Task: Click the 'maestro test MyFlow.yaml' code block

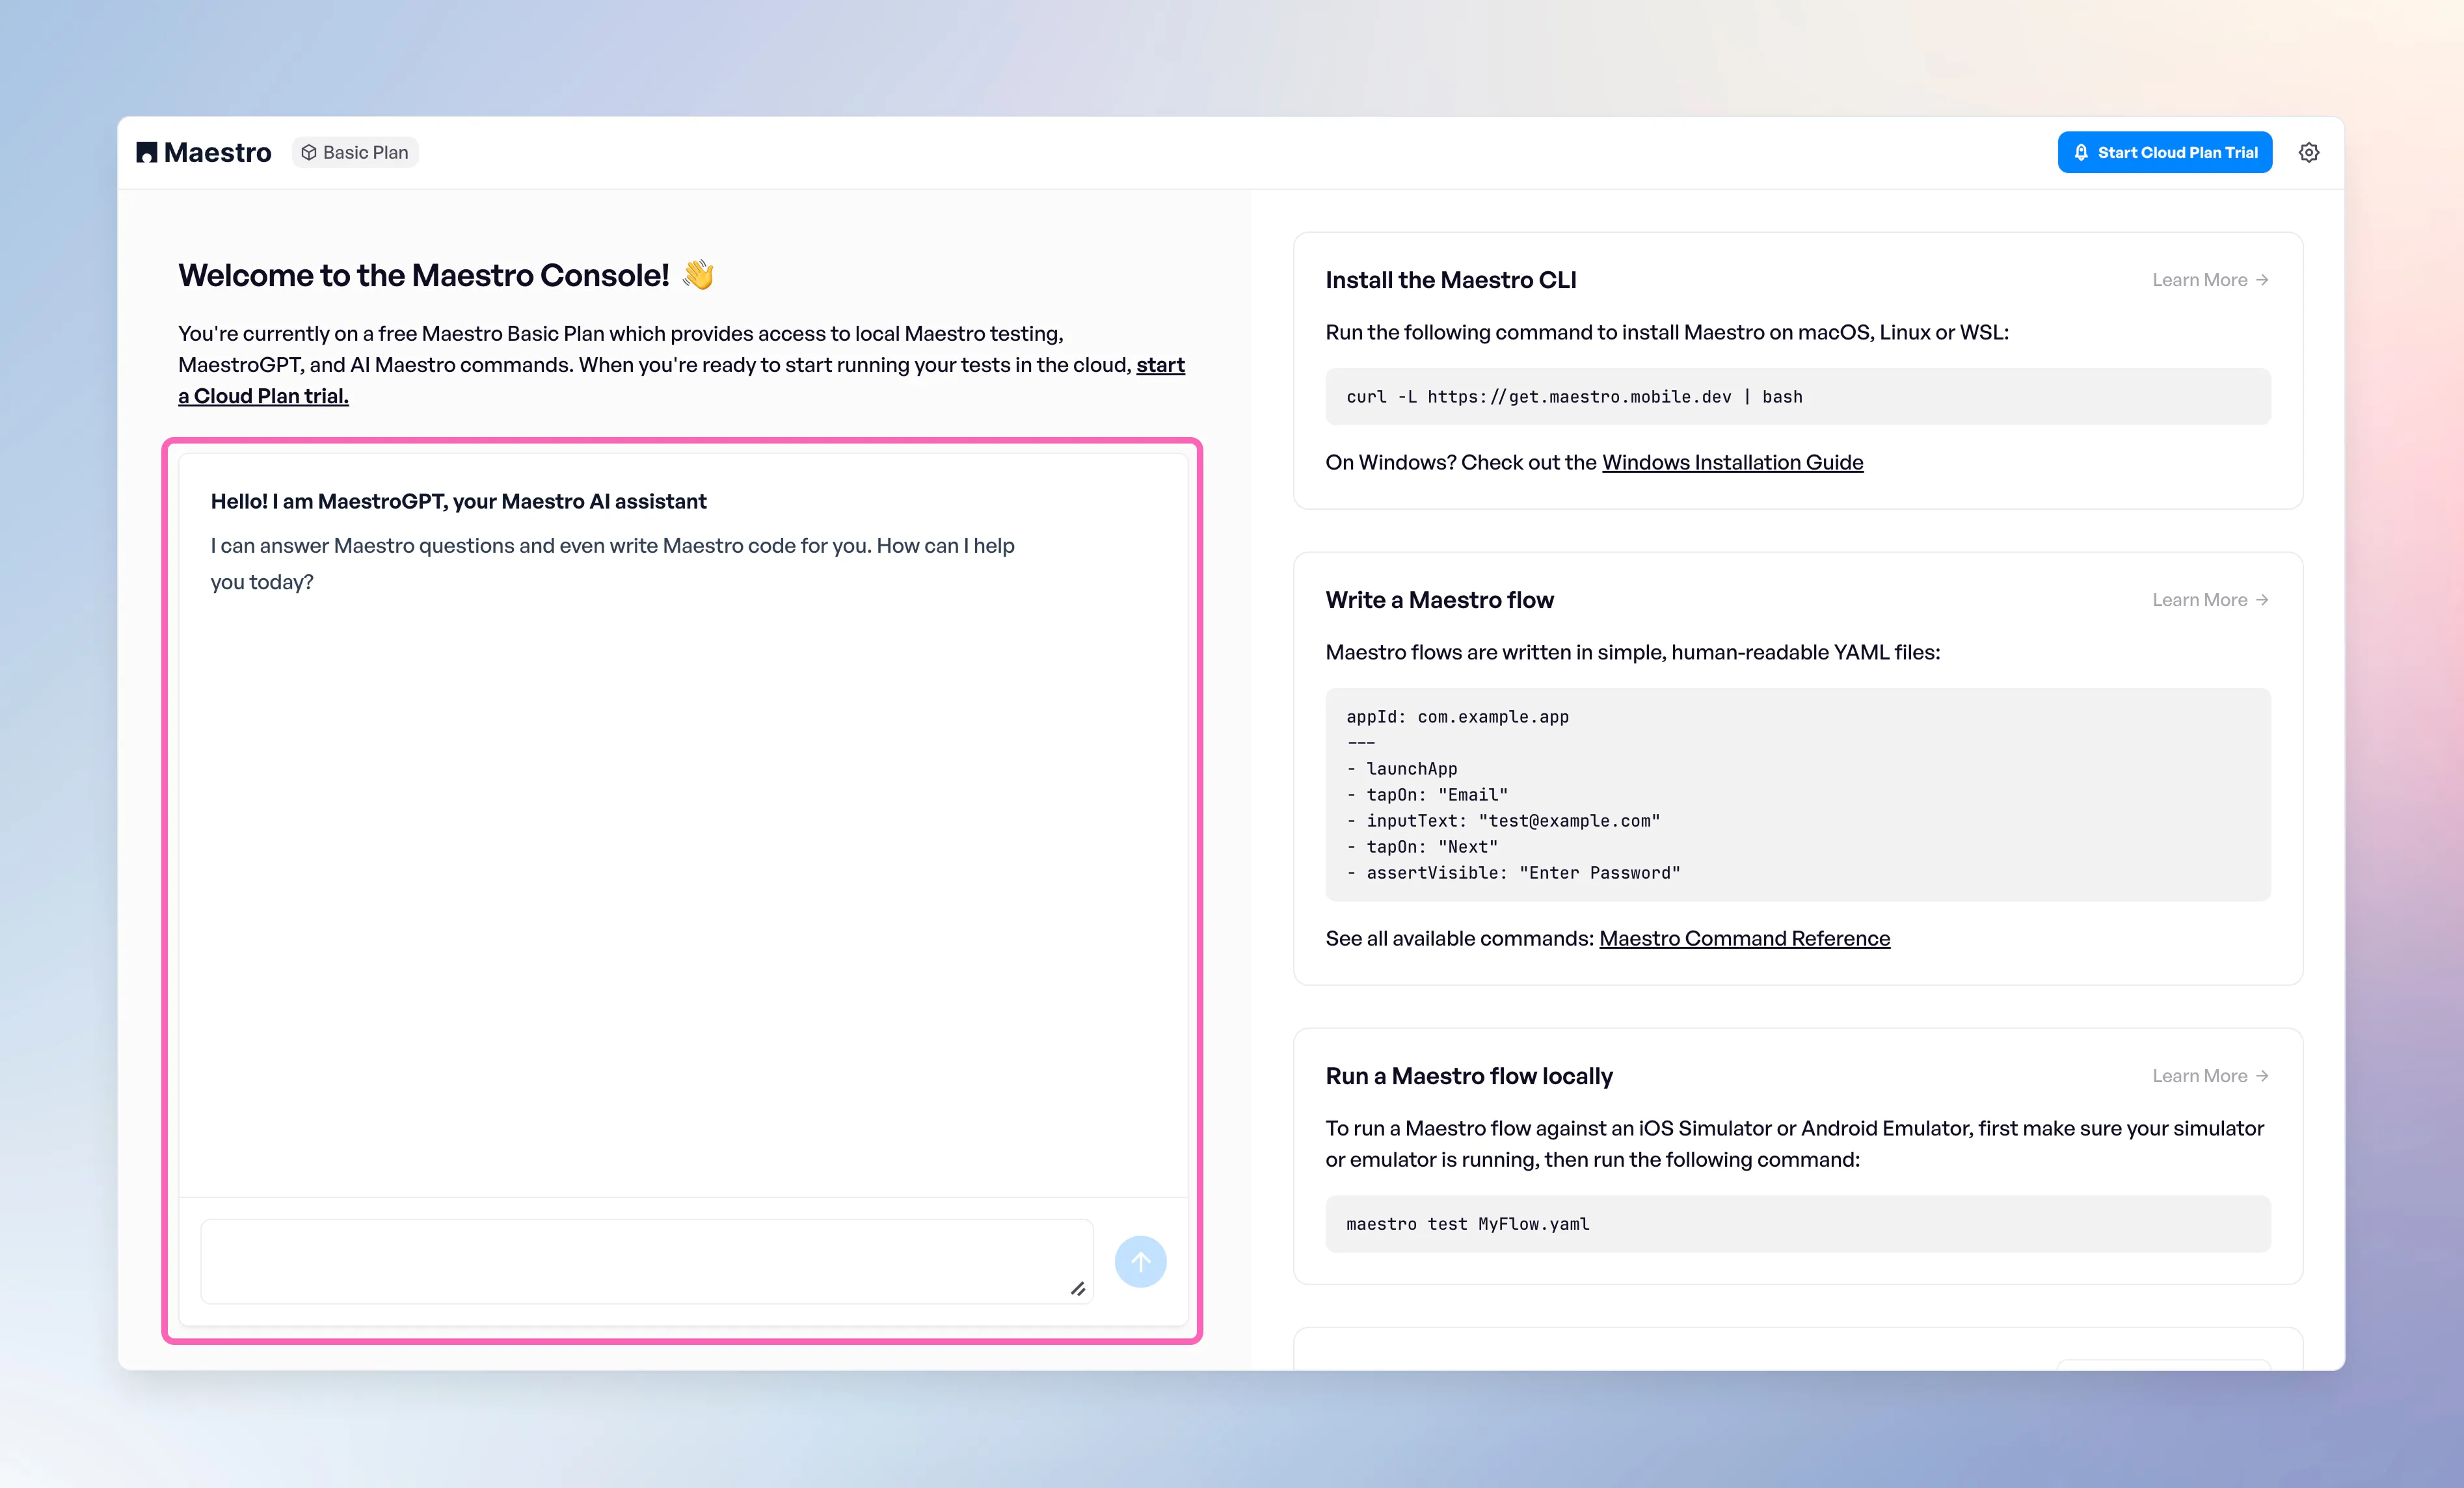Action: 1797,1224
